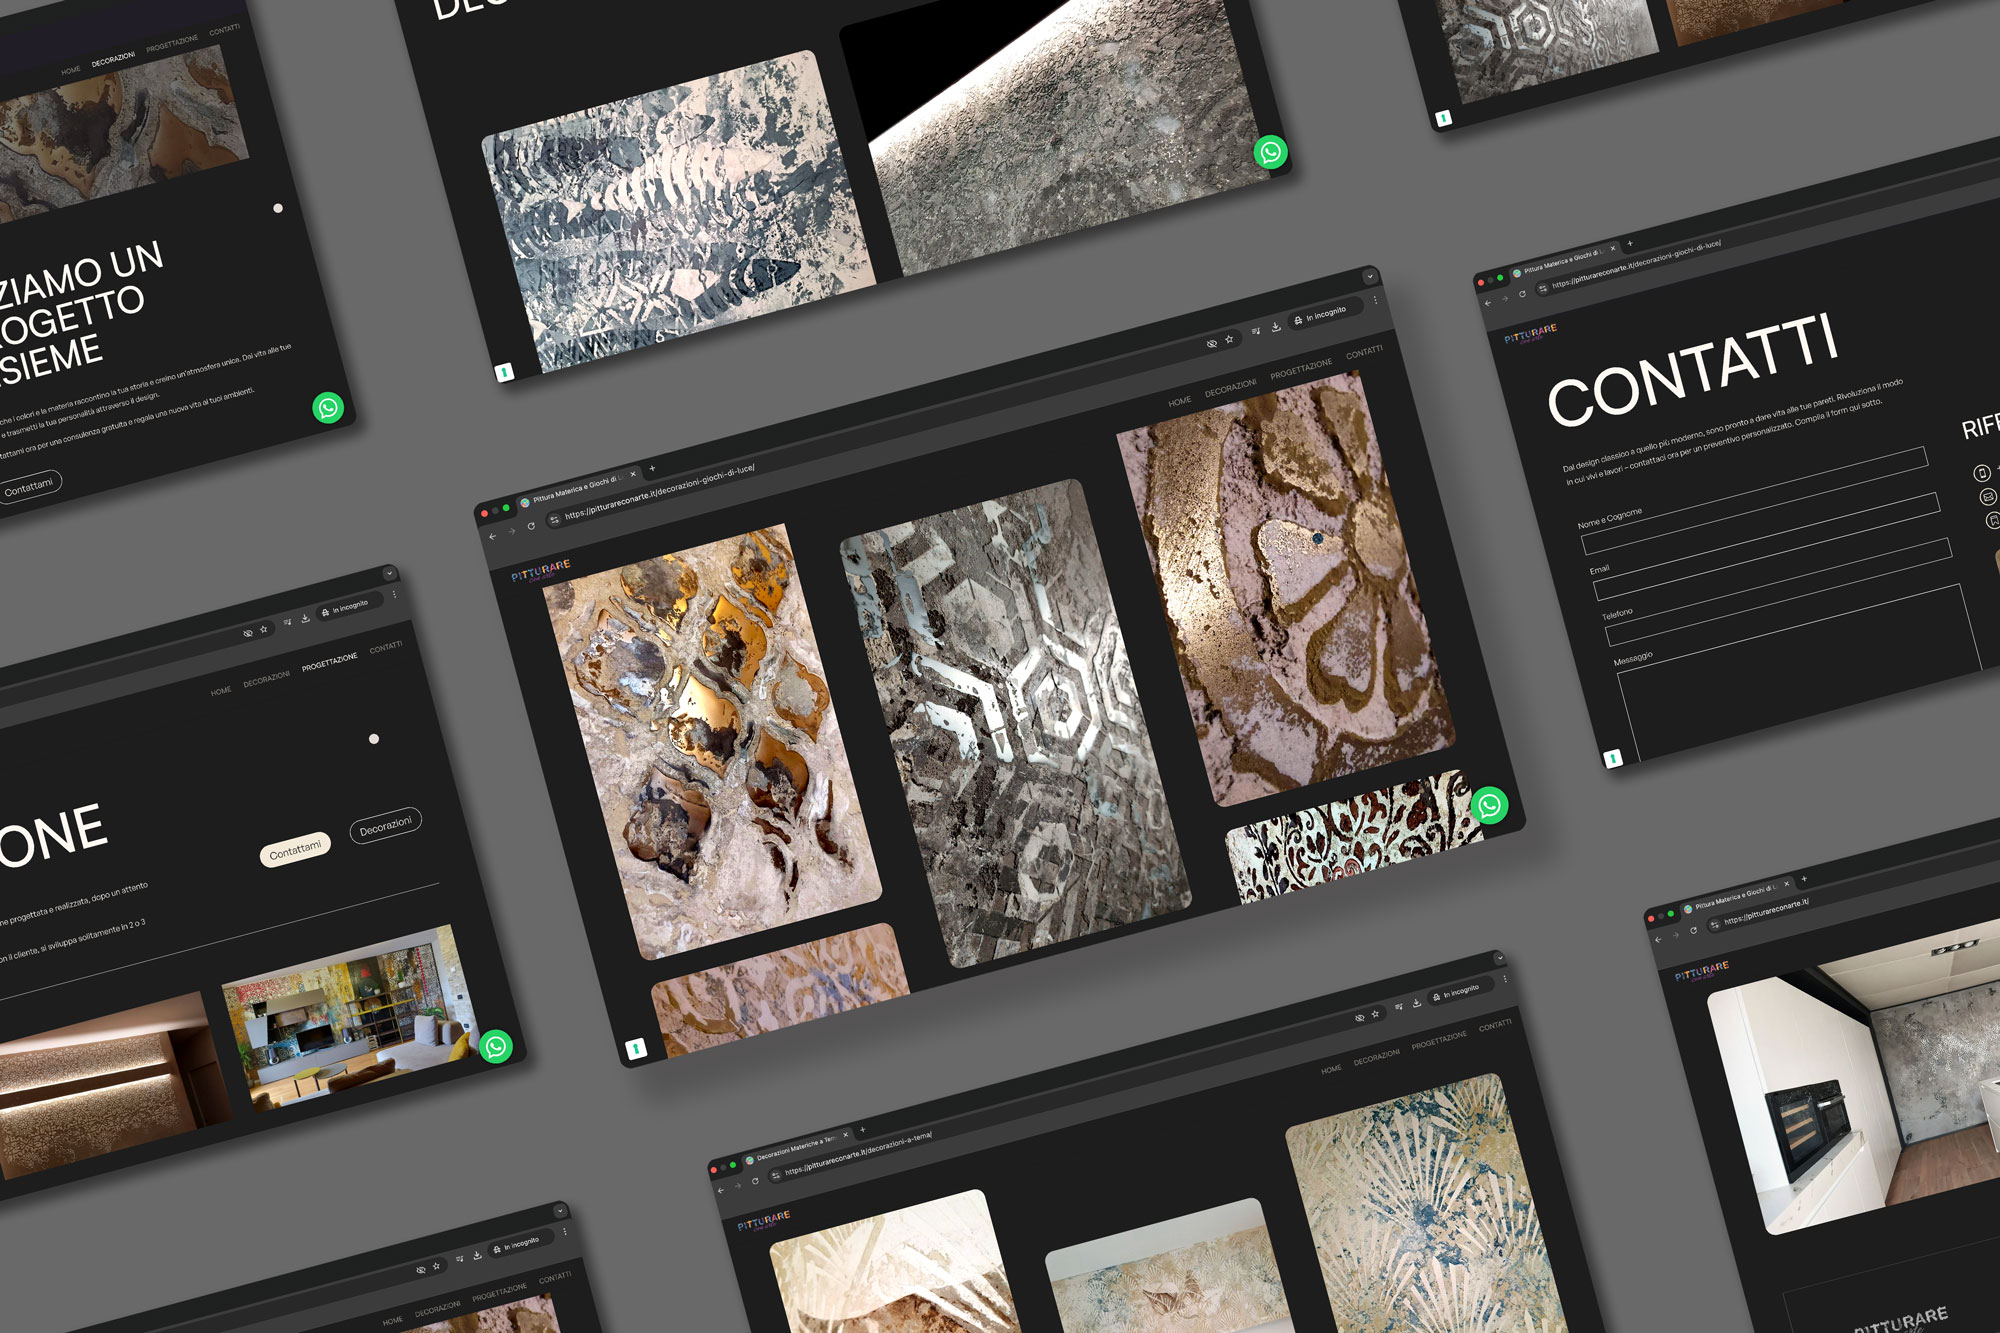Toggle crossed-eye icon in Progettazione window address bar

point(247,633)
